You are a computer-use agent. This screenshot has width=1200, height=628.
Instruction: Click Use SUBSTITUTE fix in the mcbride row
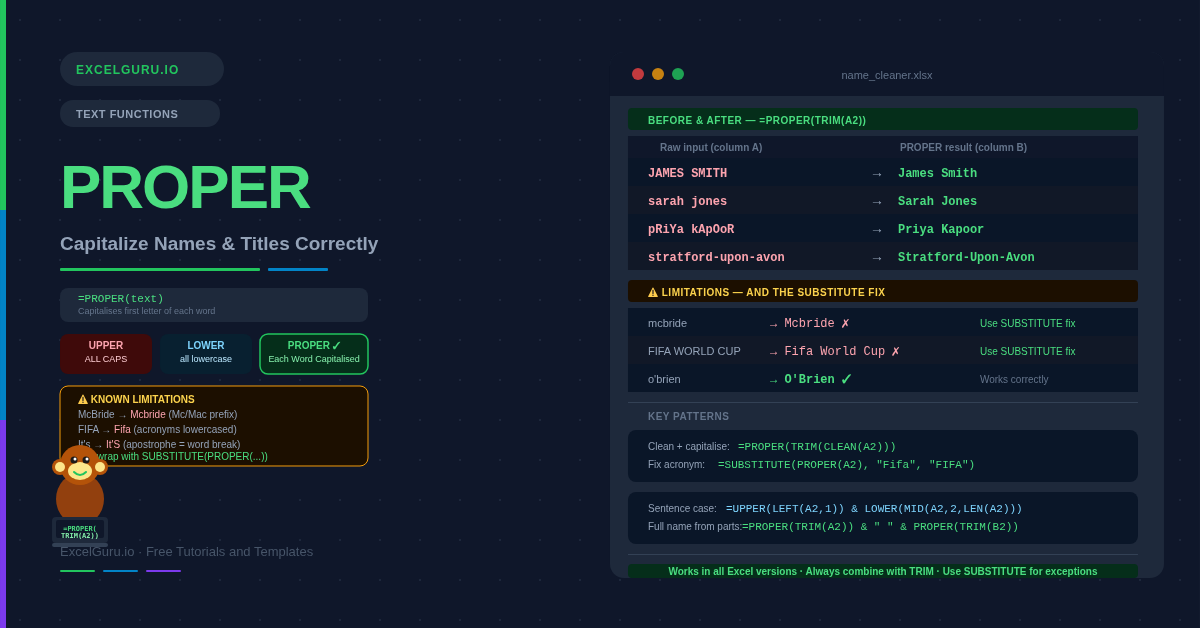click(x=1027, y=324)
